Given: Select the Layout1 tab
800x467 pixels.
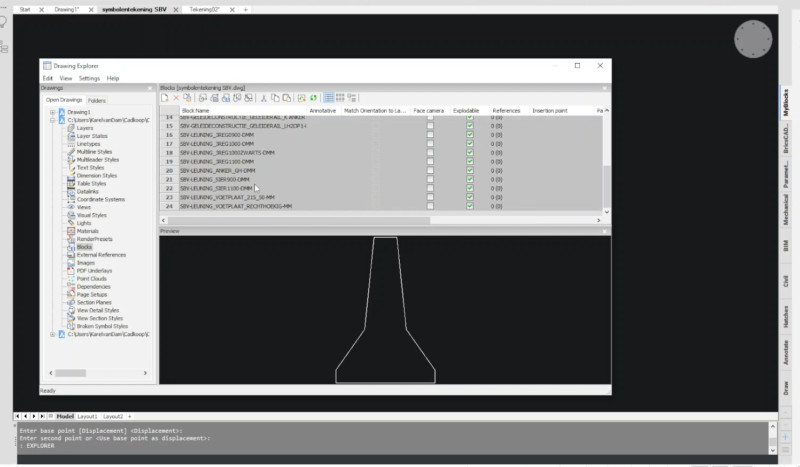Looking at the screenshot, I should pyautogui.click(x=88, y=415).
